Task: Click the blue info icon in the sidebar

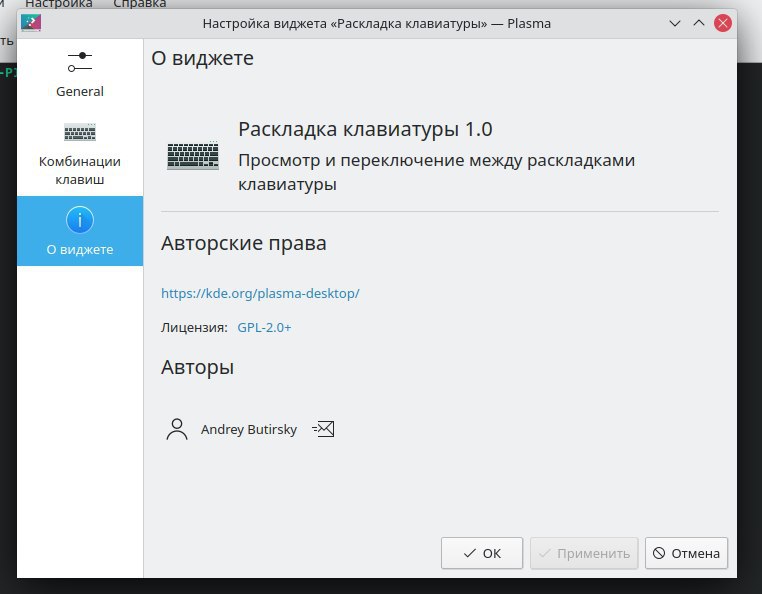Action: click(80, 220)
